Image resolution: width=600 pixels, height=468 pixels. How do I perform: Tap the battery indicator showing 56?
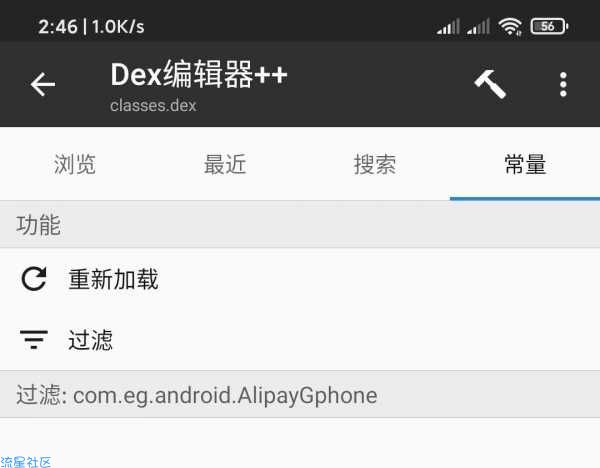pyautogui.click(x=549, y=26)
